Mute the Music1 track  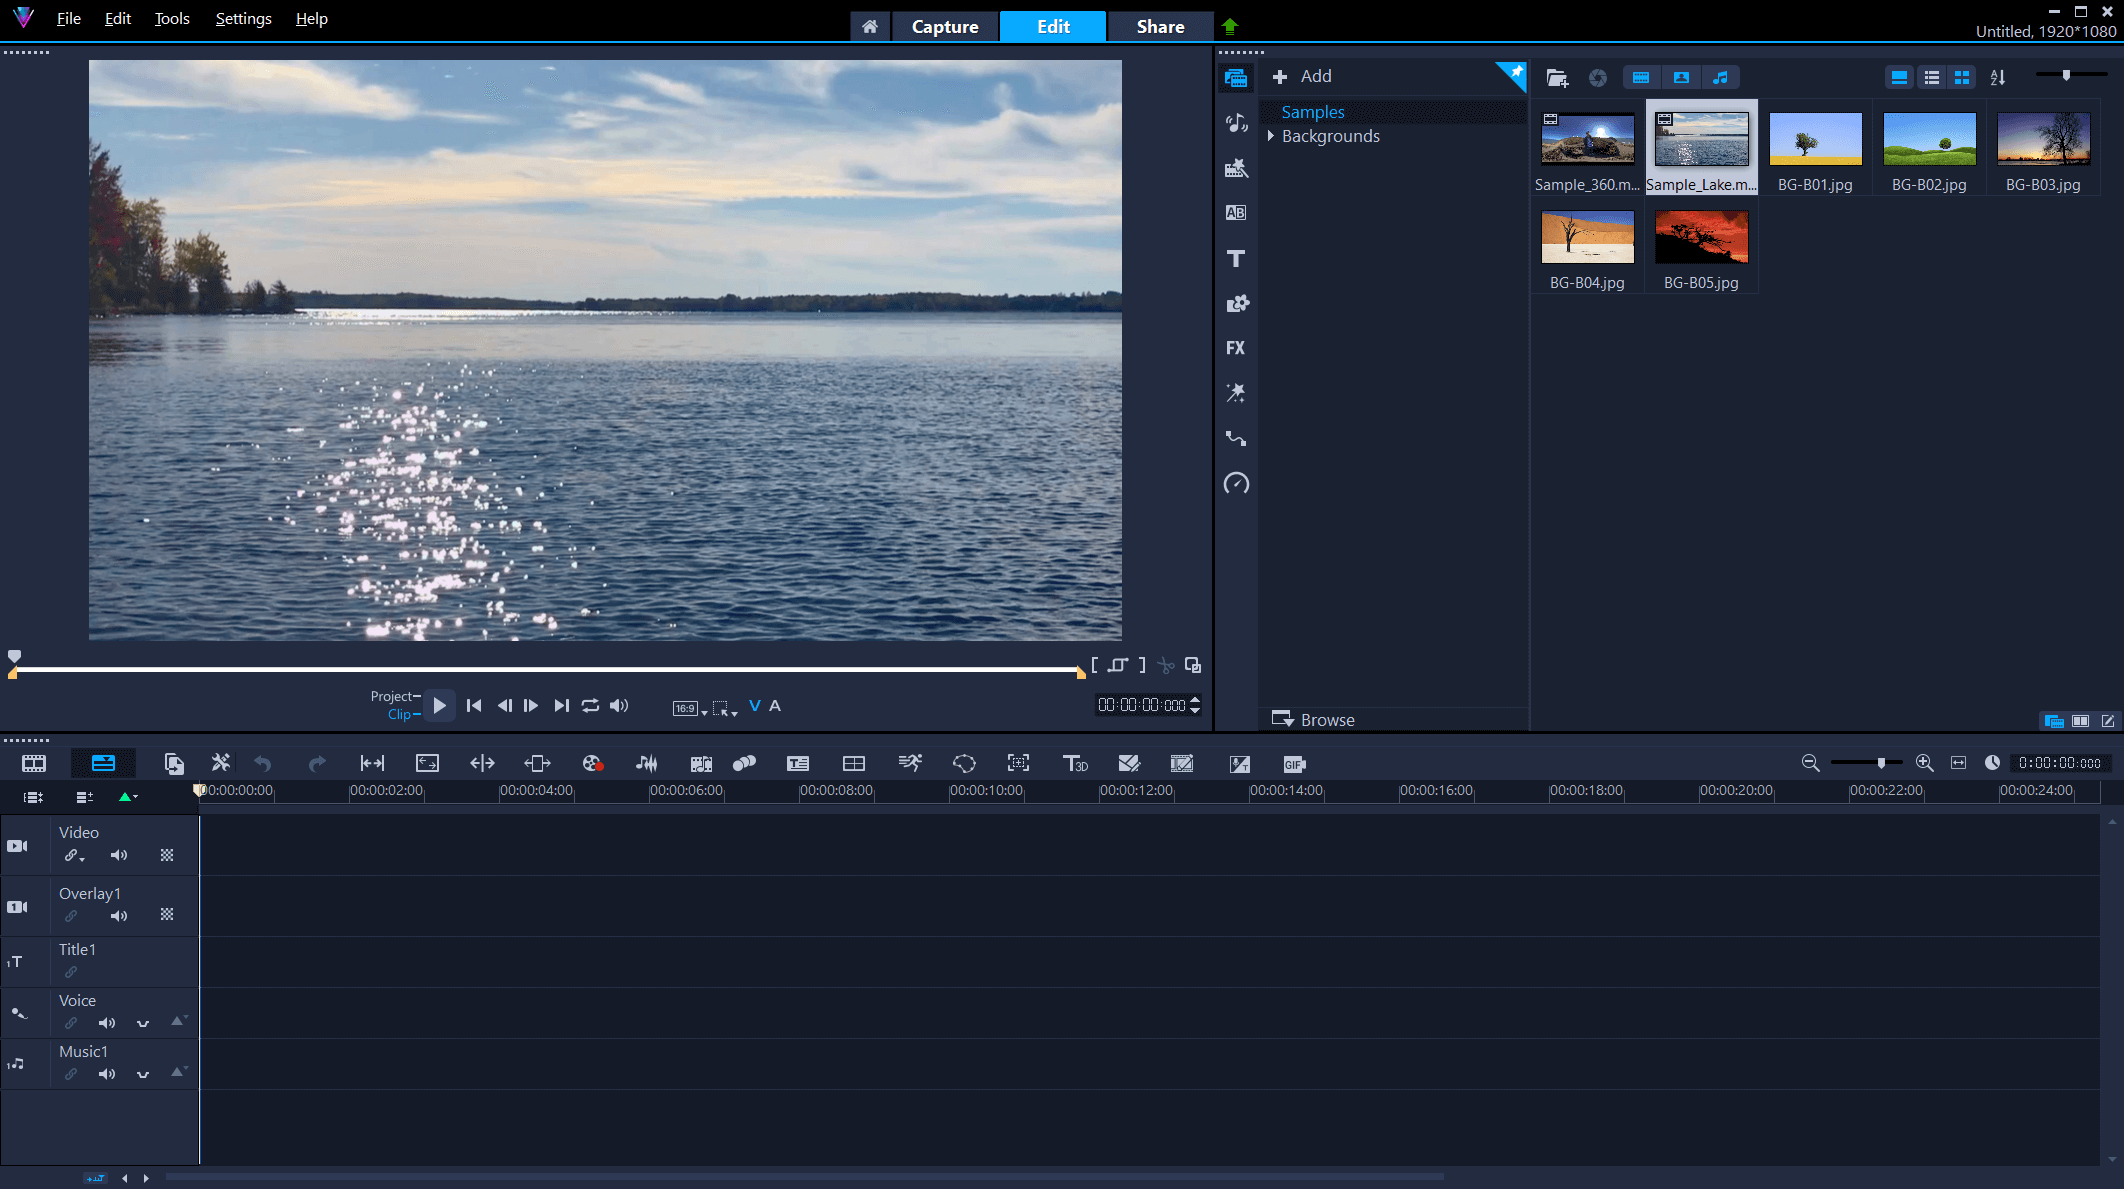pyautogui.click(x=107, y=1074)
